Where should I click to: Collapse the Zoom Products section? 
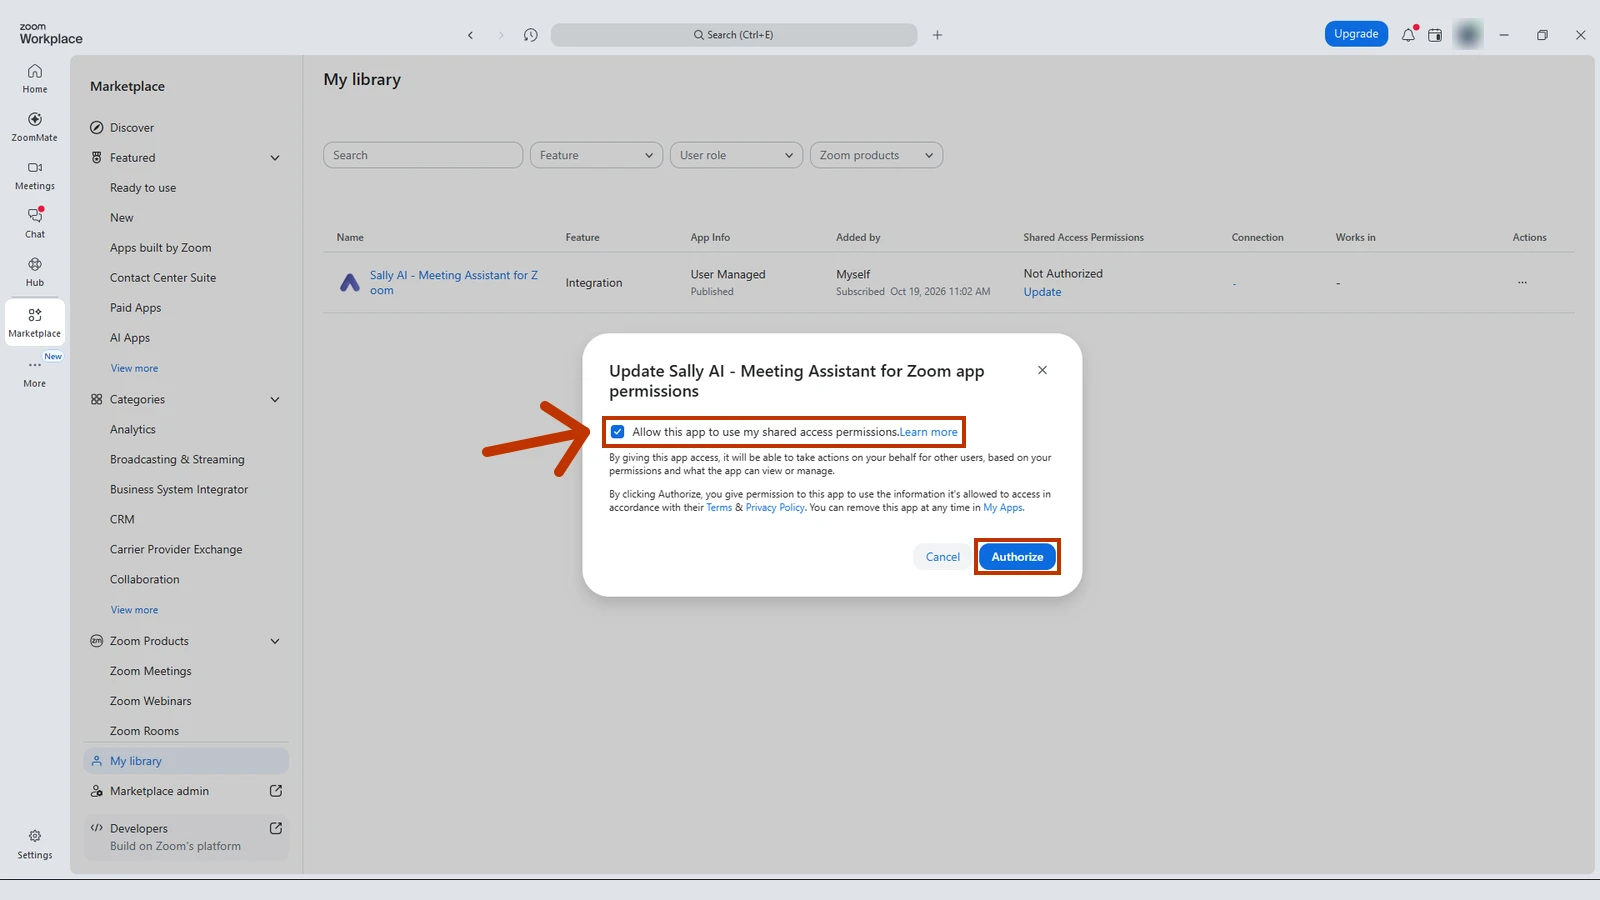coord(275,641)
